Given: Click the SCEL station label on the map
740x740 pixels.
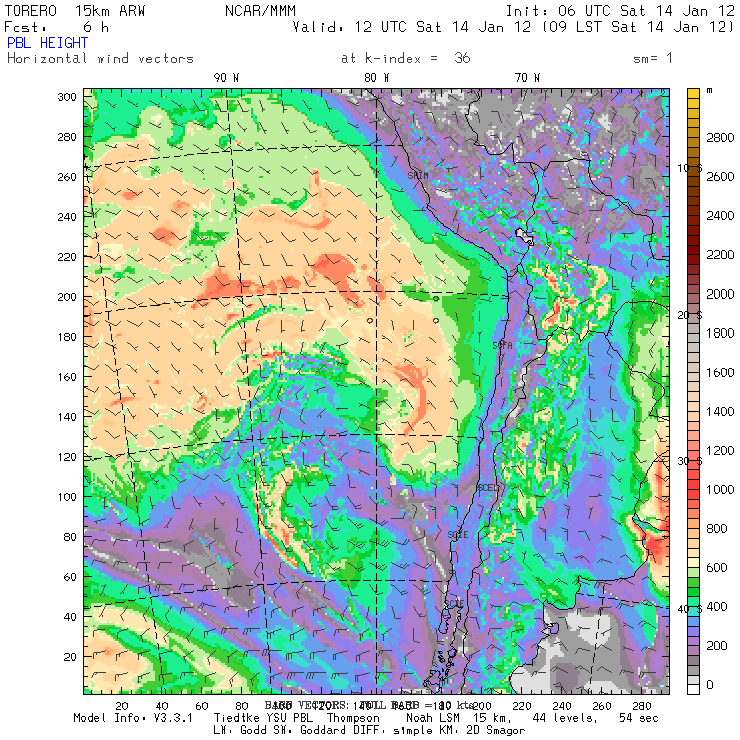Looking at the screenshot, I should [x=487, y=488].
